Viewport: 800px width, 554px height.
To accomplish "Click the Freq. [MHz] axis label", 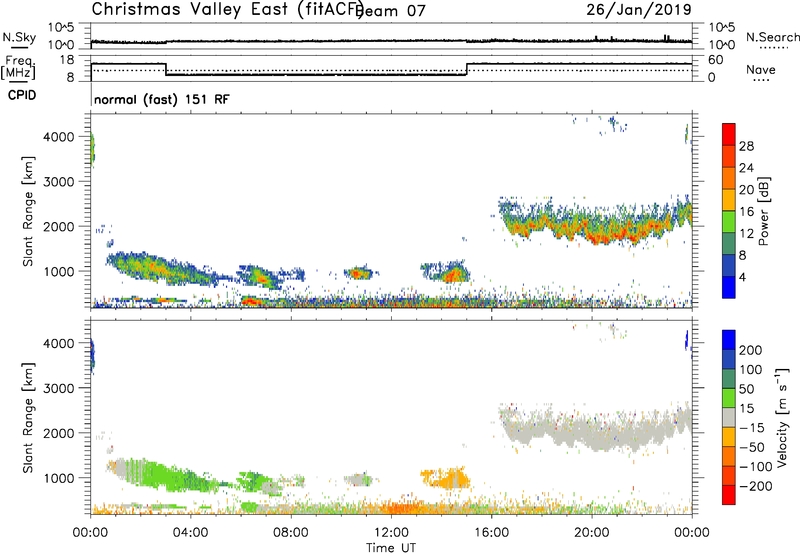I will (18, 67).
